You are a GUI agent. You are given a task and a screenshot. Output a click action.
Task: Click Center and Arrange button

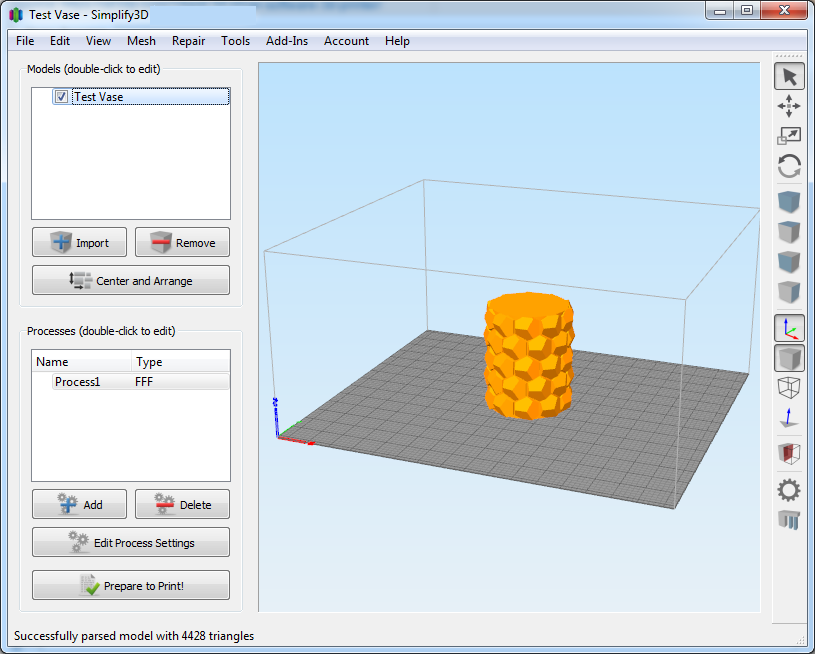coord(131,280)
